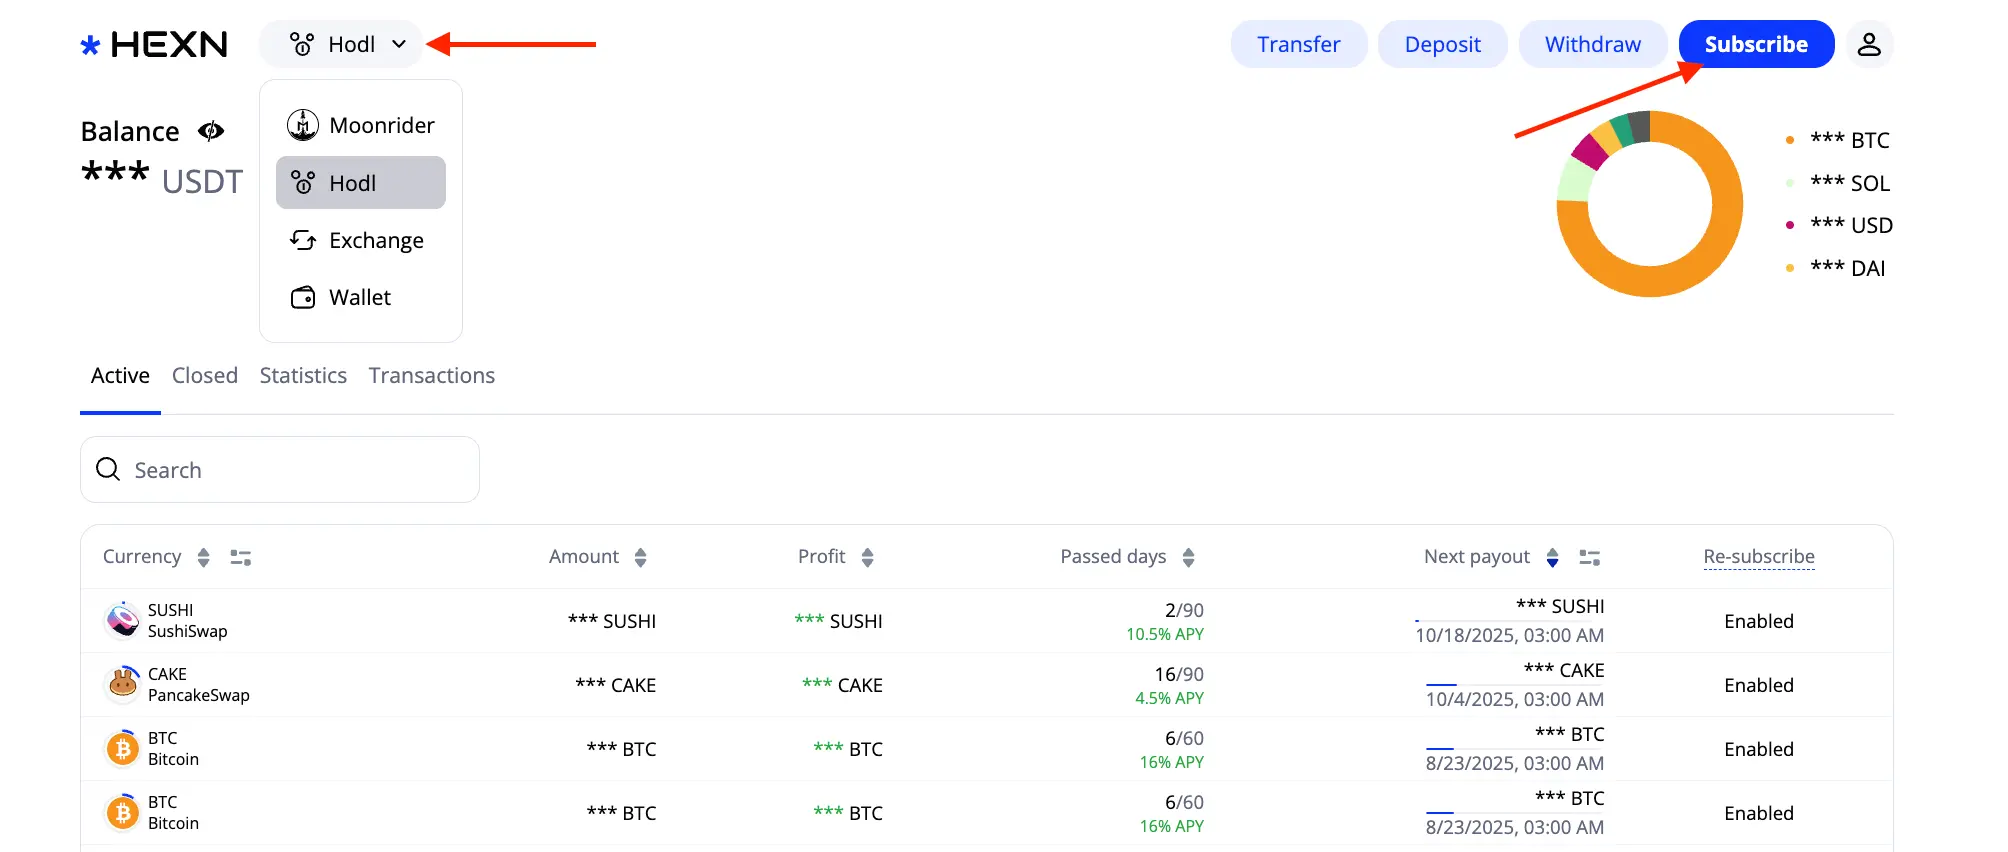Click the CAKE PancakeSwap row name
The height and width of the screenshot is (852, 2008).
pos(199,684)
